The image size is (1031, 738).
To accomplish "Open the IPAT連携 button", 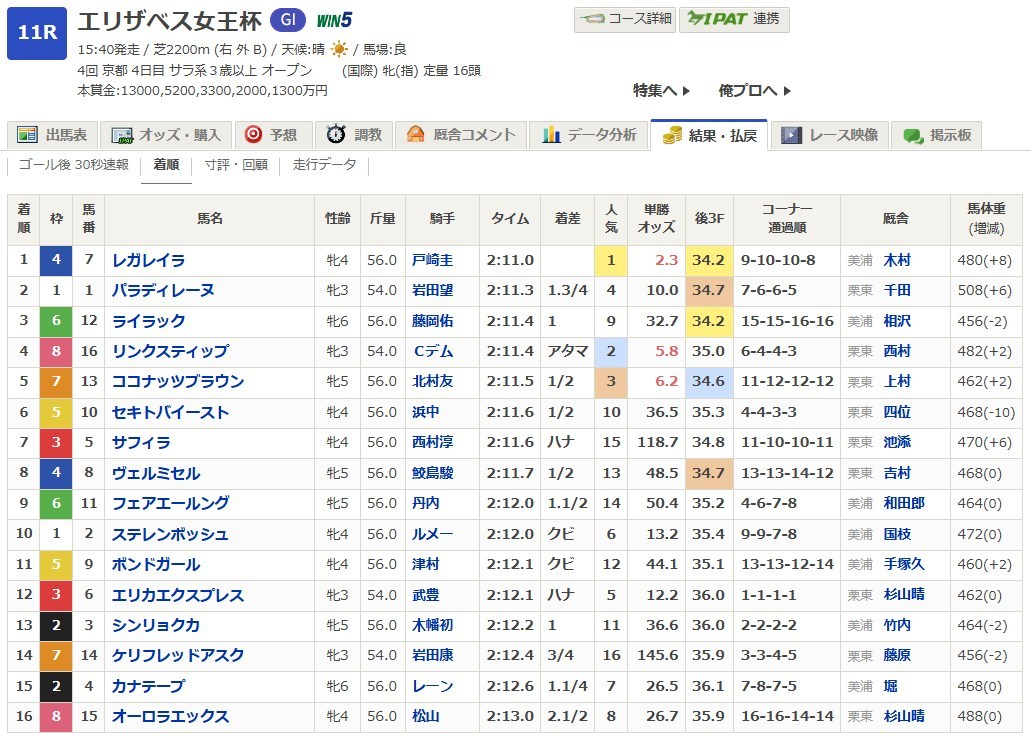I will pos(734,19).
